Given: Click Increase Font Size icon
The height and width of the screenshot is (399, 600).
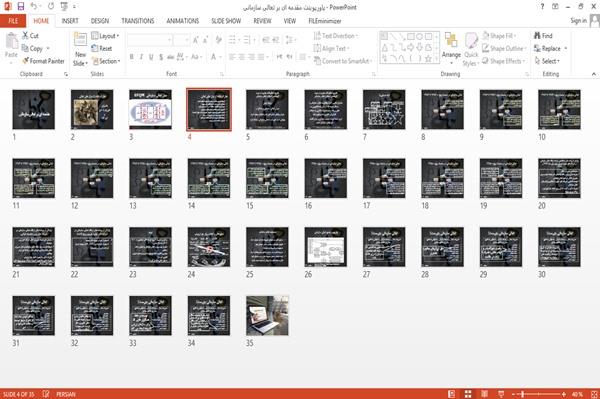Looking at the screenshot, I should click(x=196, y=40).
